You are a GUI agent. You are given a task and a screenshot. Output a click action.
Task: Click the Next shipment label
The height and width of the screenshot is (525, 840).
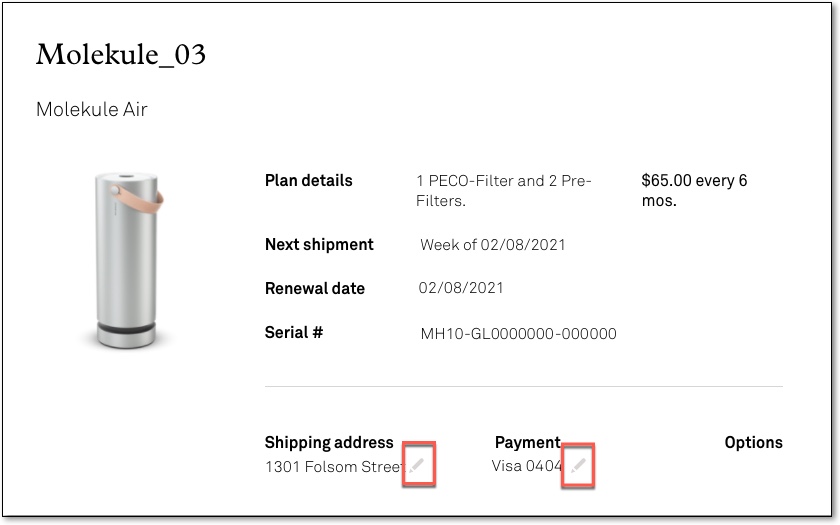click(319, 244)
